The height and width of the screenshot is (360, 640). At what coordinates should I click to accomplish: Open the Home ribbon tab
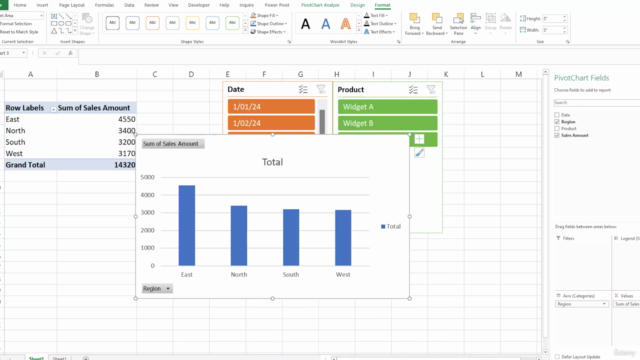pos(20,5)
